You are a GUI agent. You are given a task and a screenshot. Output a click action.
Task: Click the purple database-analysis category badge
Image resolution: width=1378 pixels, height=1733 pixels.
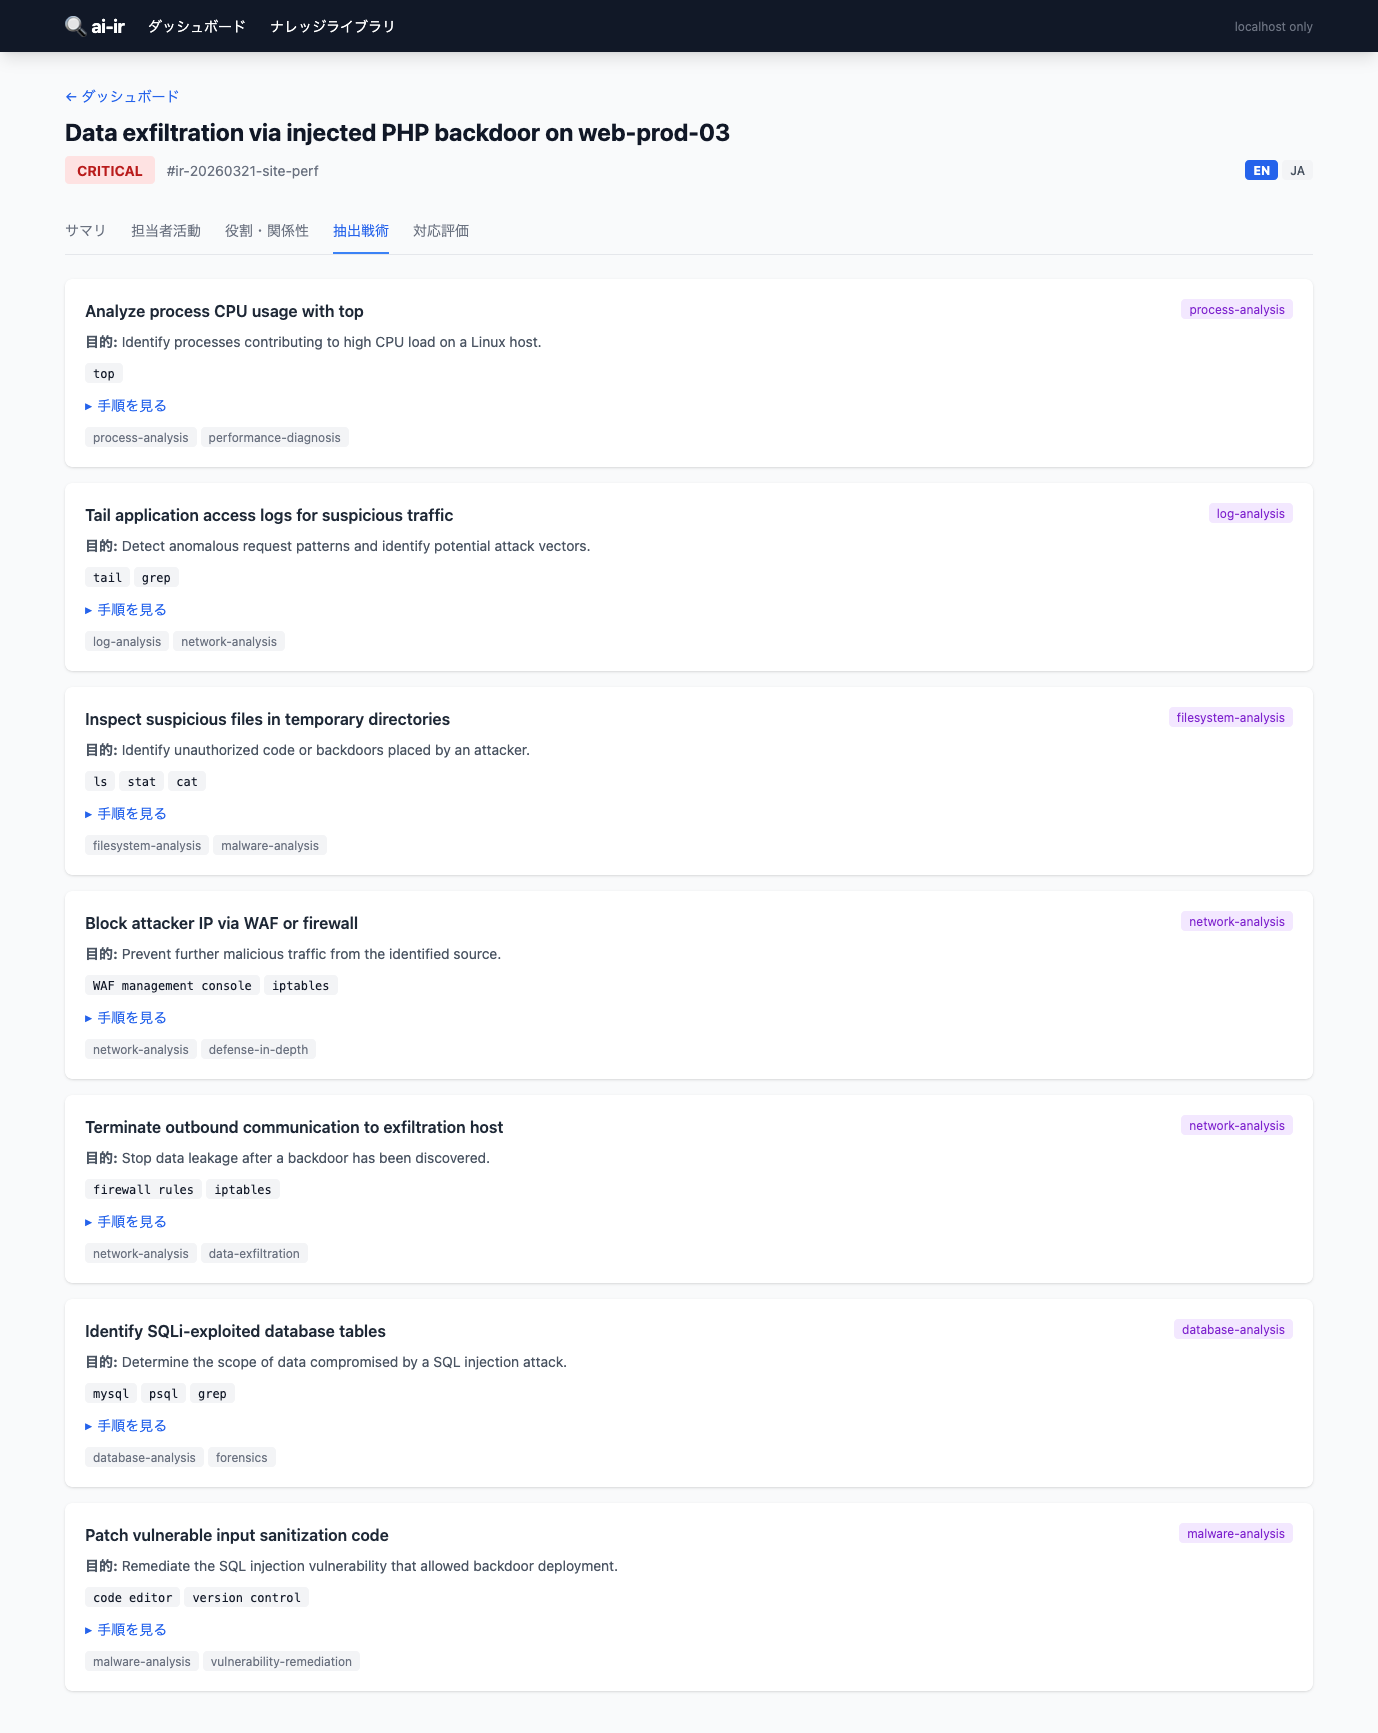(x=1233, y=1330)
